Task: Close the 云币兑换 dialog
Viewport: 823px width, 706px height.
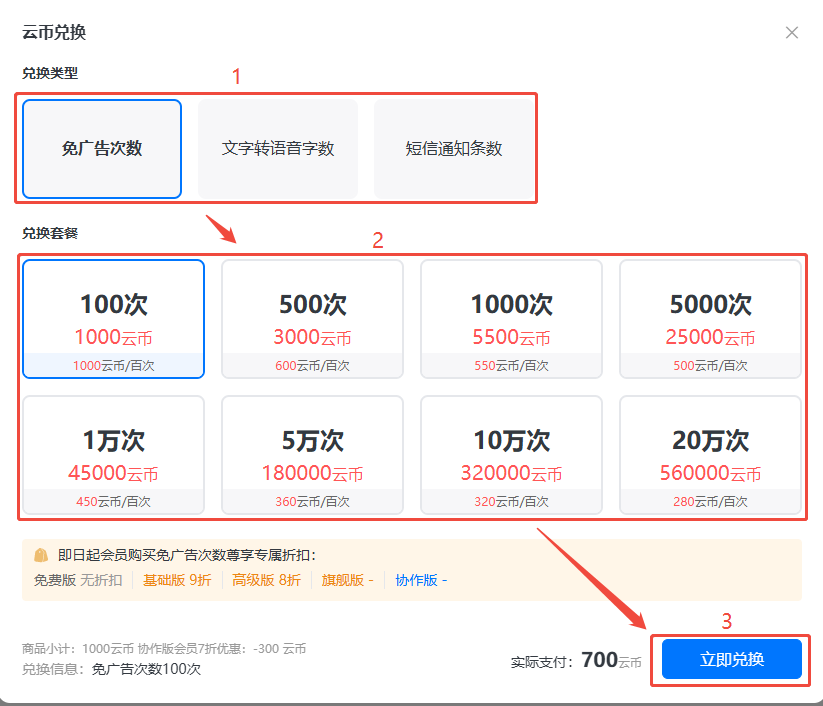Action: pos(792,33)
